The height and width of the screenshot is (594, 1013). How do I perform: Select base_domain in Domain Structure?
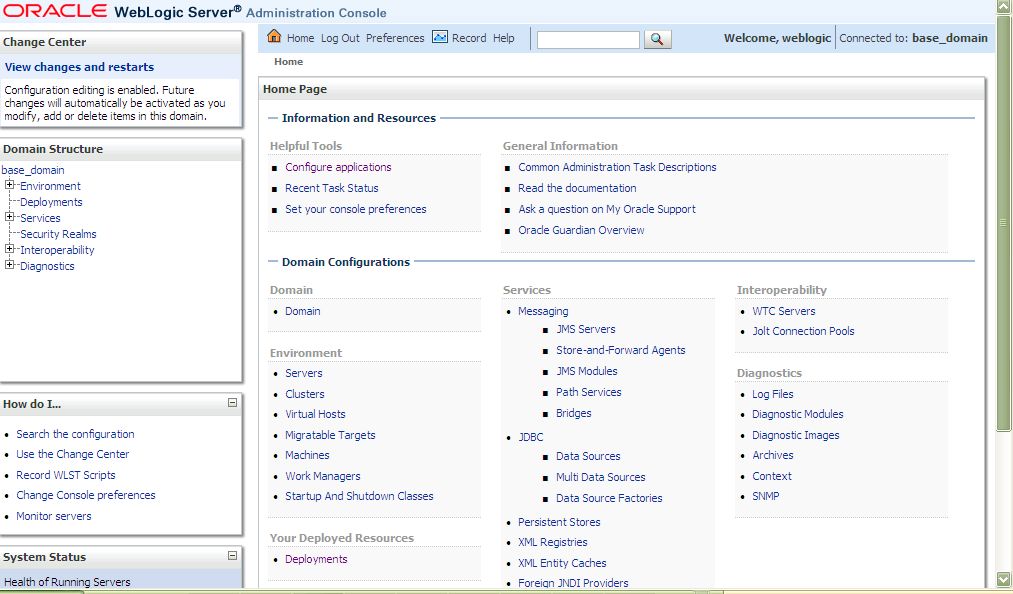(x=33, y=170)
